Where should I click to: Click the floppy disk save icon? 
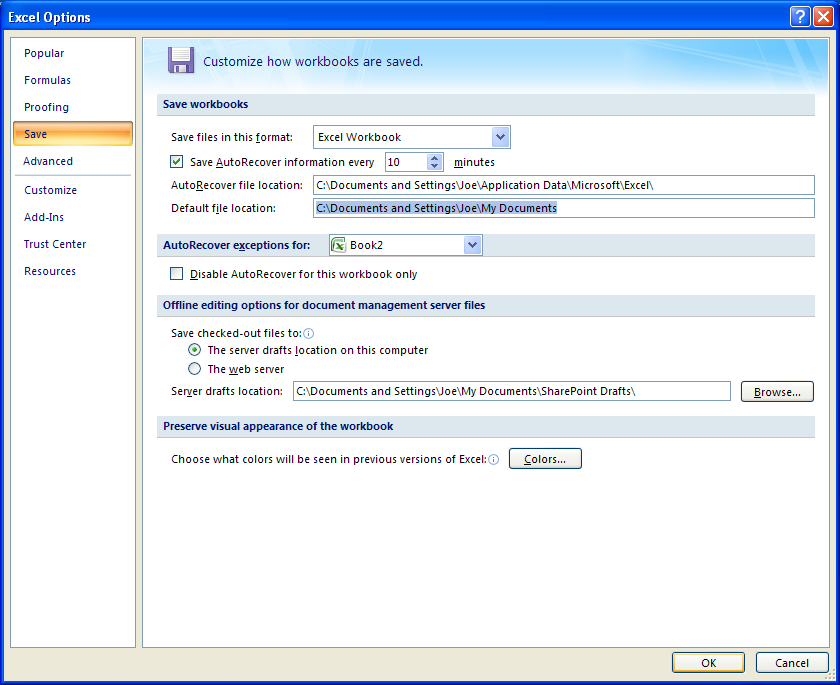pyautogui.click(x=181, y=60)
